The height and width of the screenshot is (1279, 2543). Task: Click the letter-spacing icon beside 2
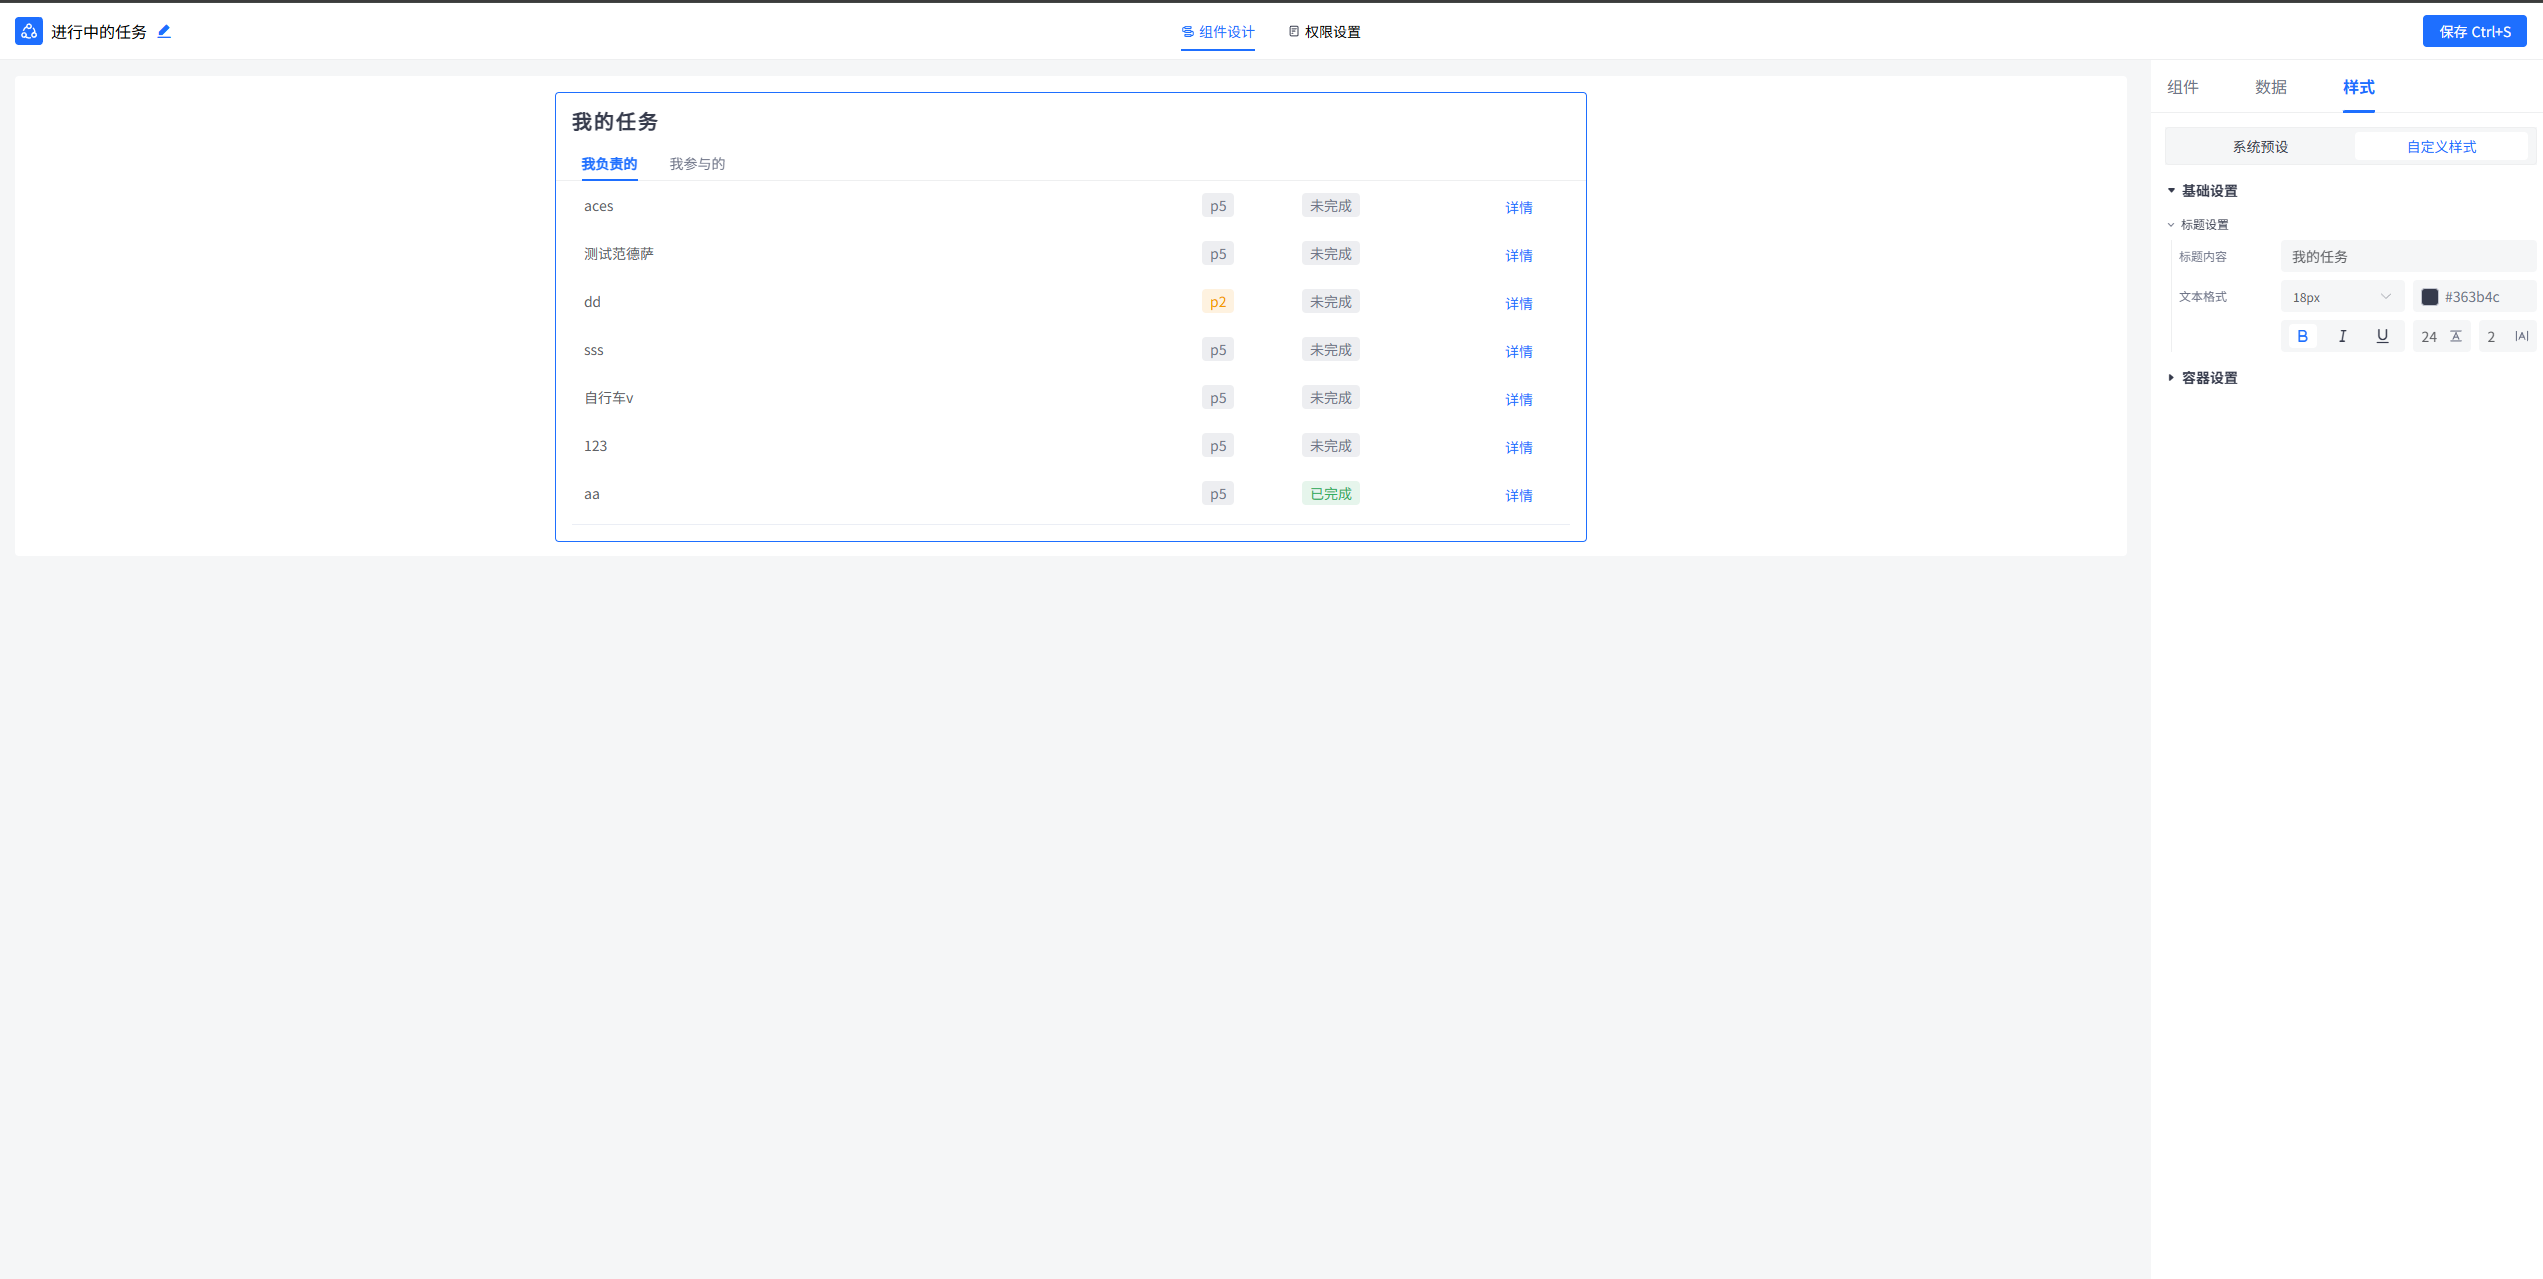(x=2521, y=336)
